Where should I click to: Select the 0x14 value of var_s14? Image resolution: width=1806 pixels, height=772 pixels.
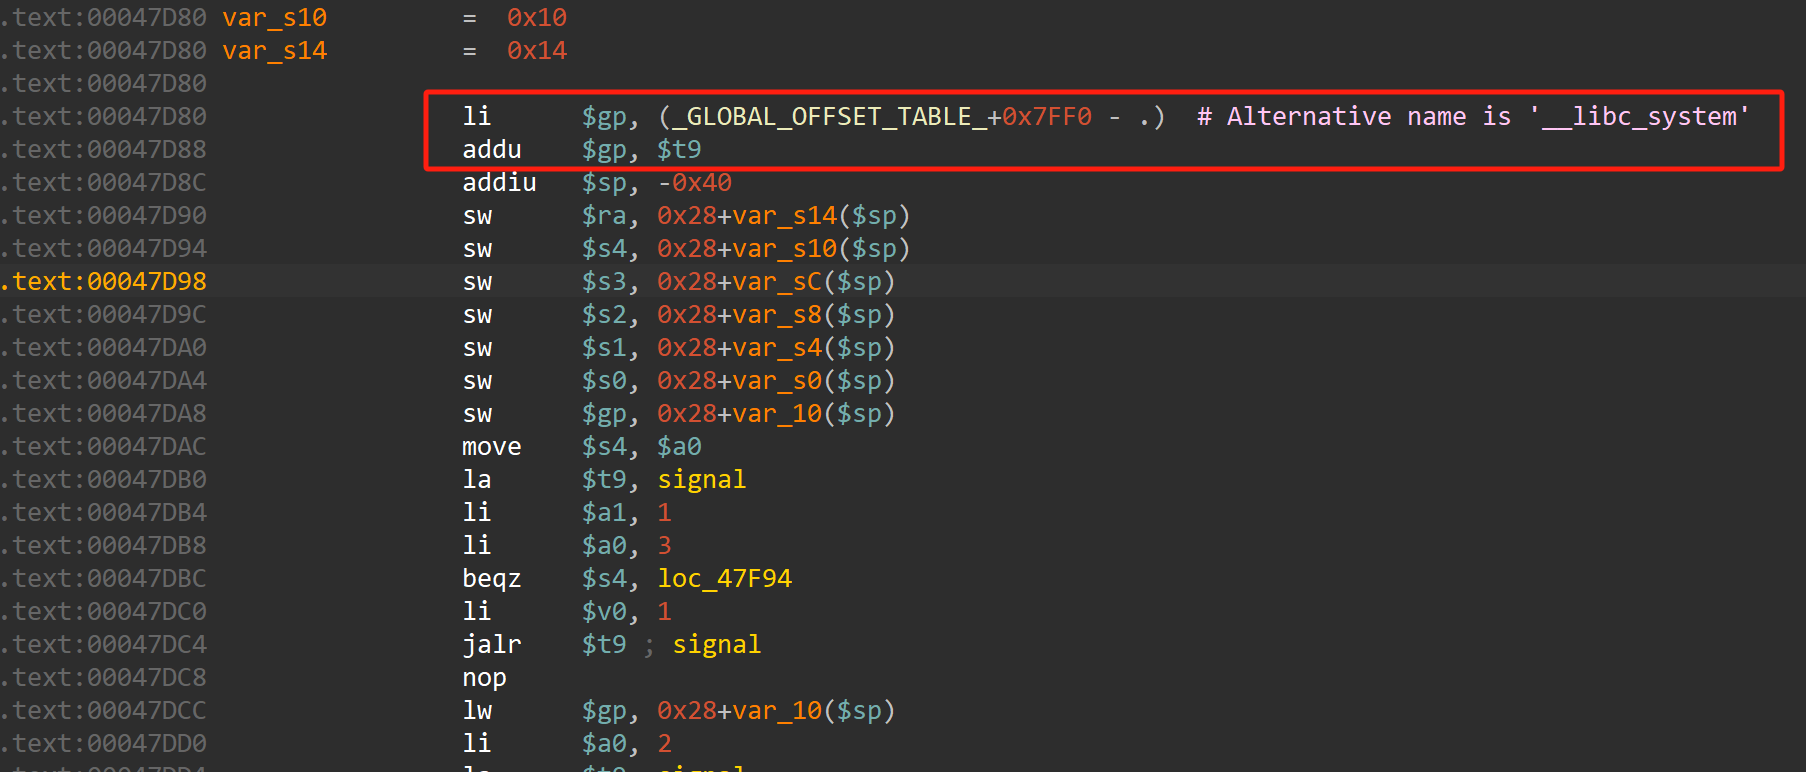tap(536, 51)
